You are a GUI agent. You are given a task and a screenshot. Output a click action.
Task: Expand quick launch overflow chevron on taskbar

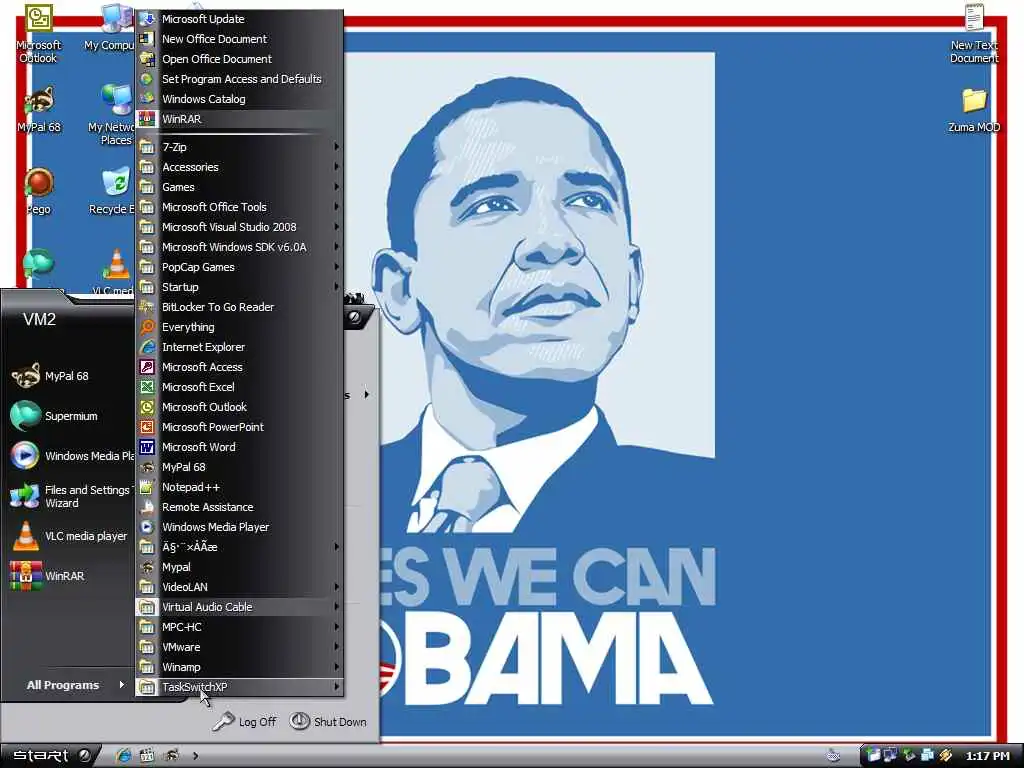195,756
